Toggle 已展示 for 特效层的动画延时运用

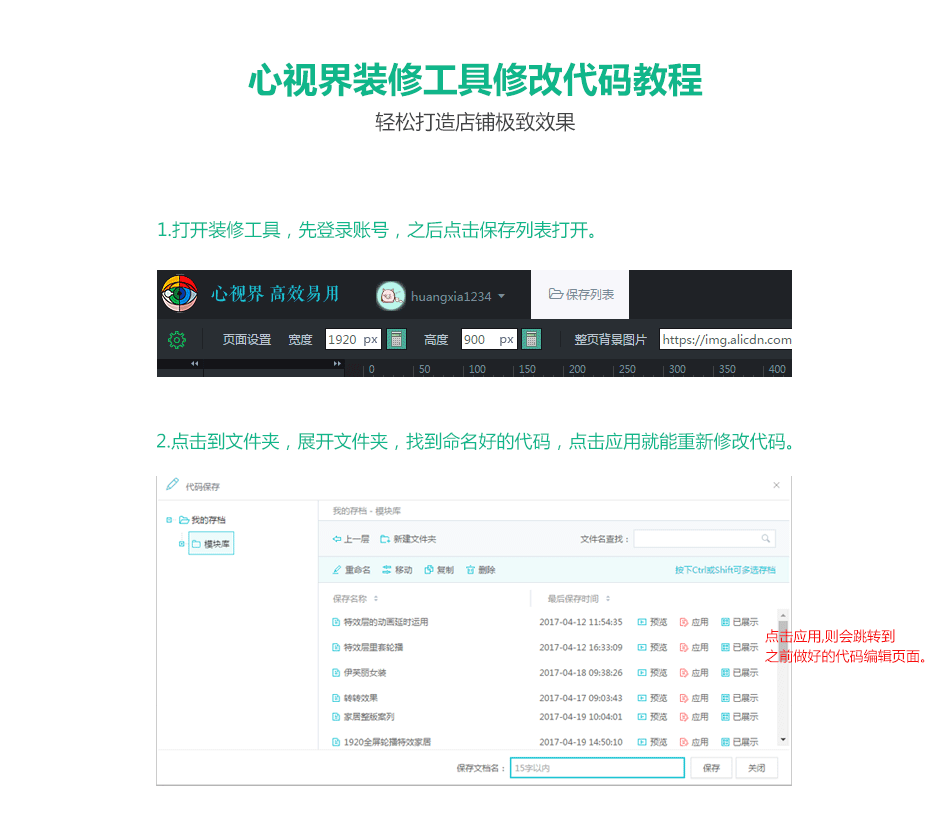[x=740, y=622]
